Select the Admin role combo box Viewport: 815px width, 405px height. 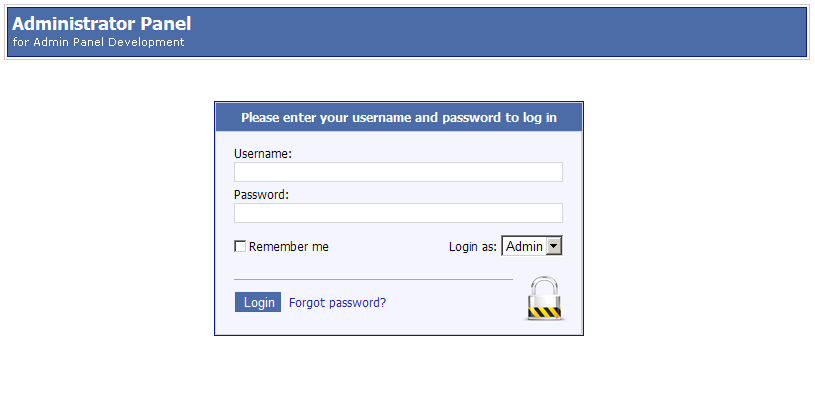pyautogui.click(x=532, y=246)
